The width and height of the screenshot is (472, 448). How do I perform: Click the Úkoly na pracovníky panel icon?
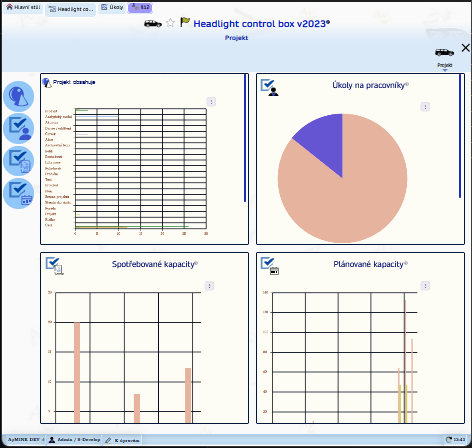pyautogui.click(x=269, y=87)
